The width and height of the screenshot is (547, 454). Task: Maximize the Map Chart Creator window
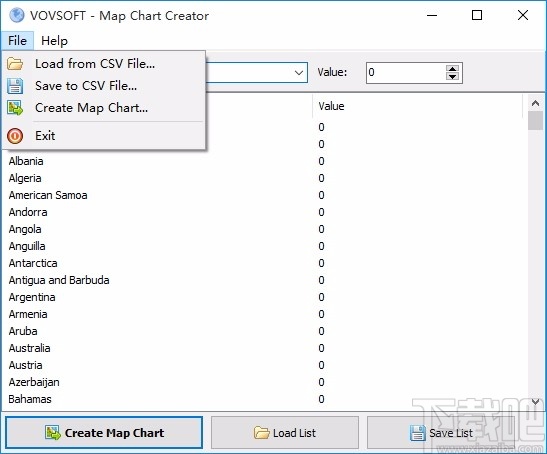[x=477, y=15]
